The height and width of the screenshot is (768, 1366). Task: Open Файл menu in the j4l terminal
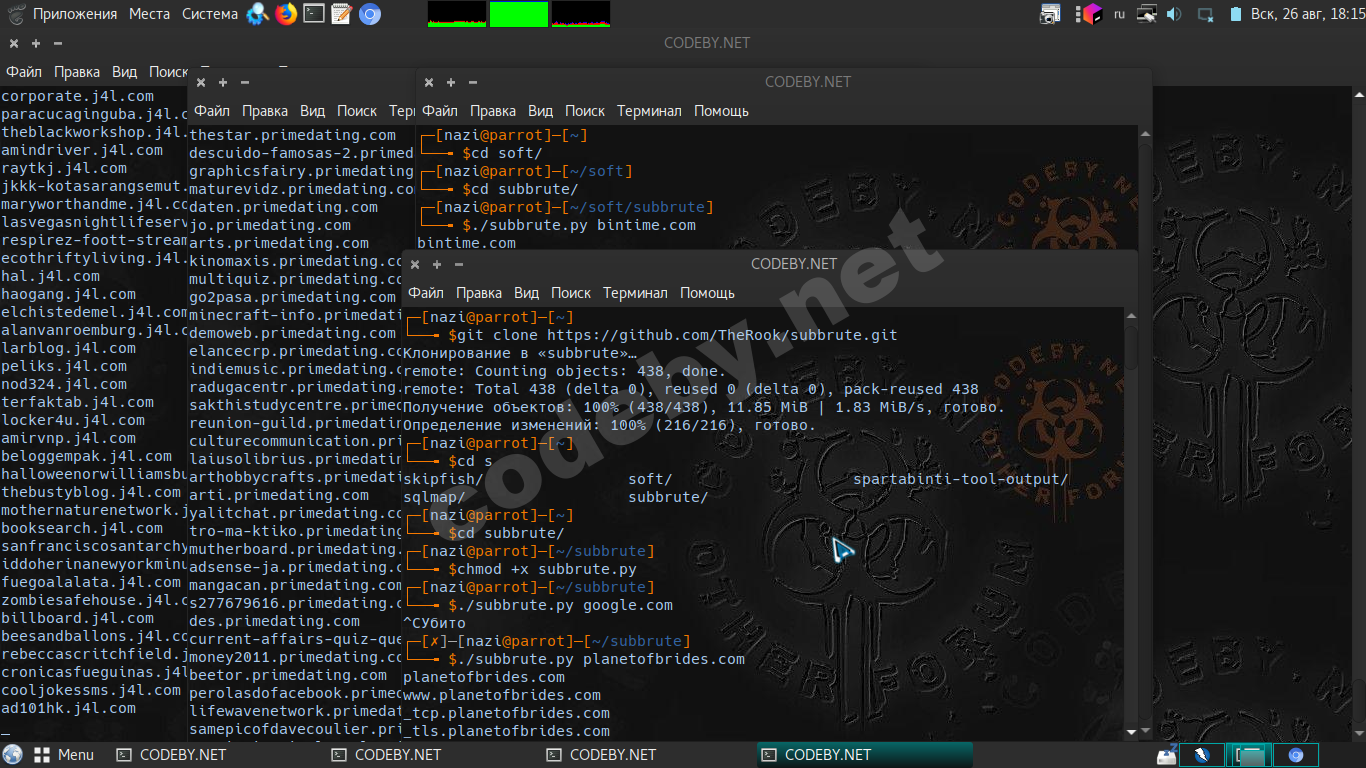(24, 72)
